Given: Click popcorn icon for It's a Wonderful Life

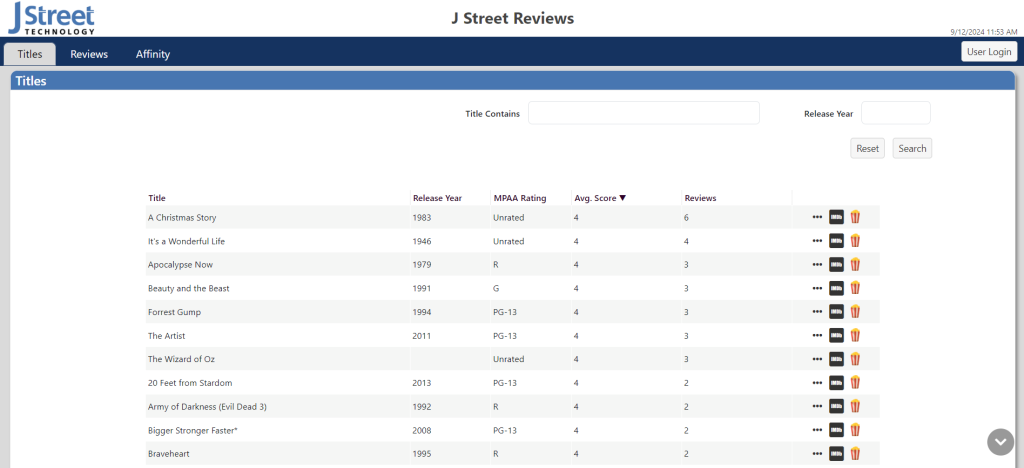Looking at the screenshot, I should (x=855, y=241).
